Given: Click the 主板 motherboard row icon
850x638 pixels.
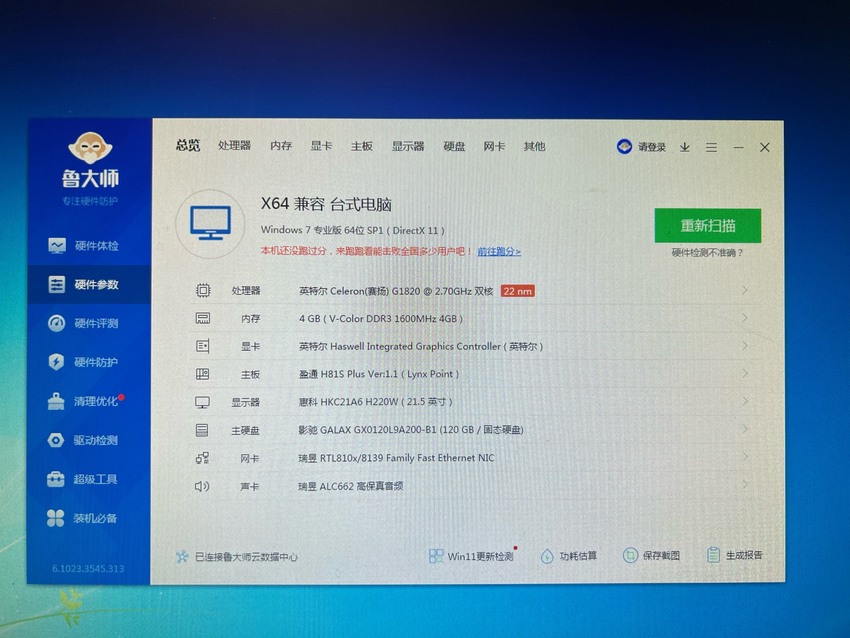Looking at the screenshot, I should (202, 374).
